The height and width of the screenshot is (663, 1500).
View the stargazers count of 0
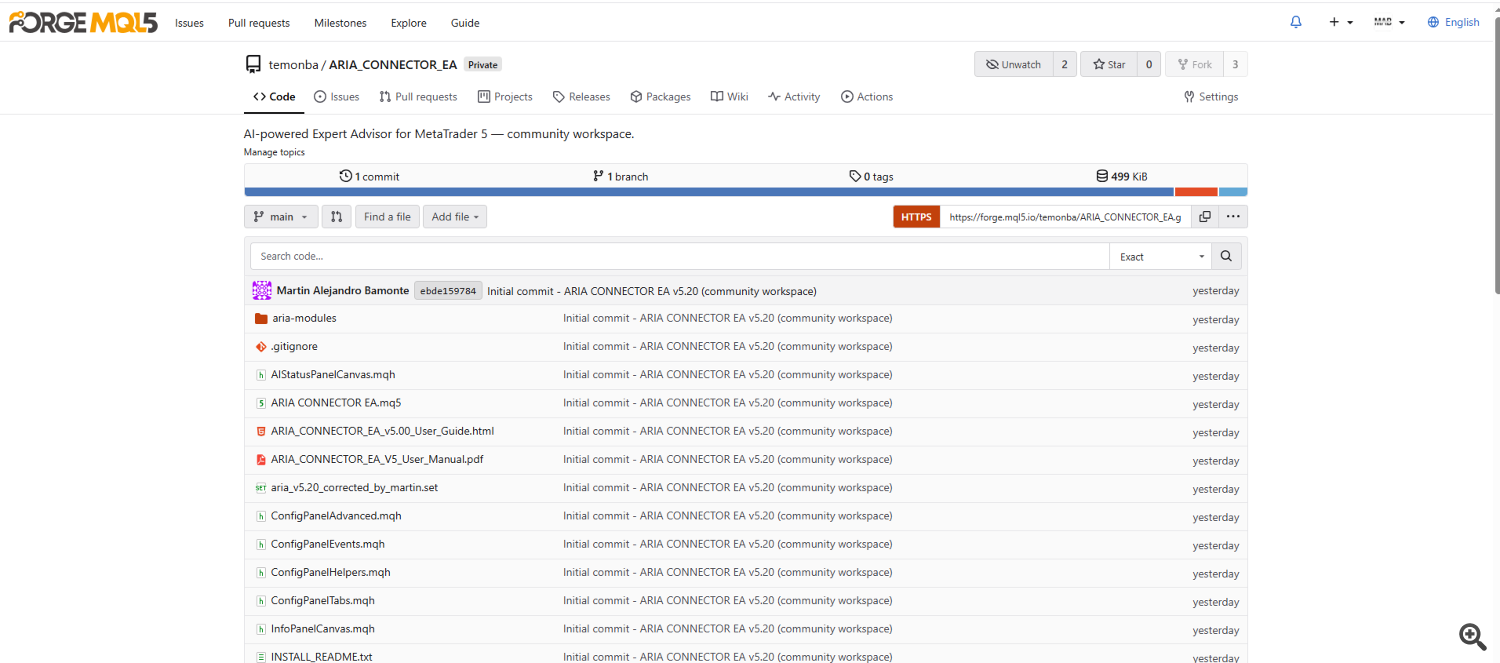coord(1148,64)
